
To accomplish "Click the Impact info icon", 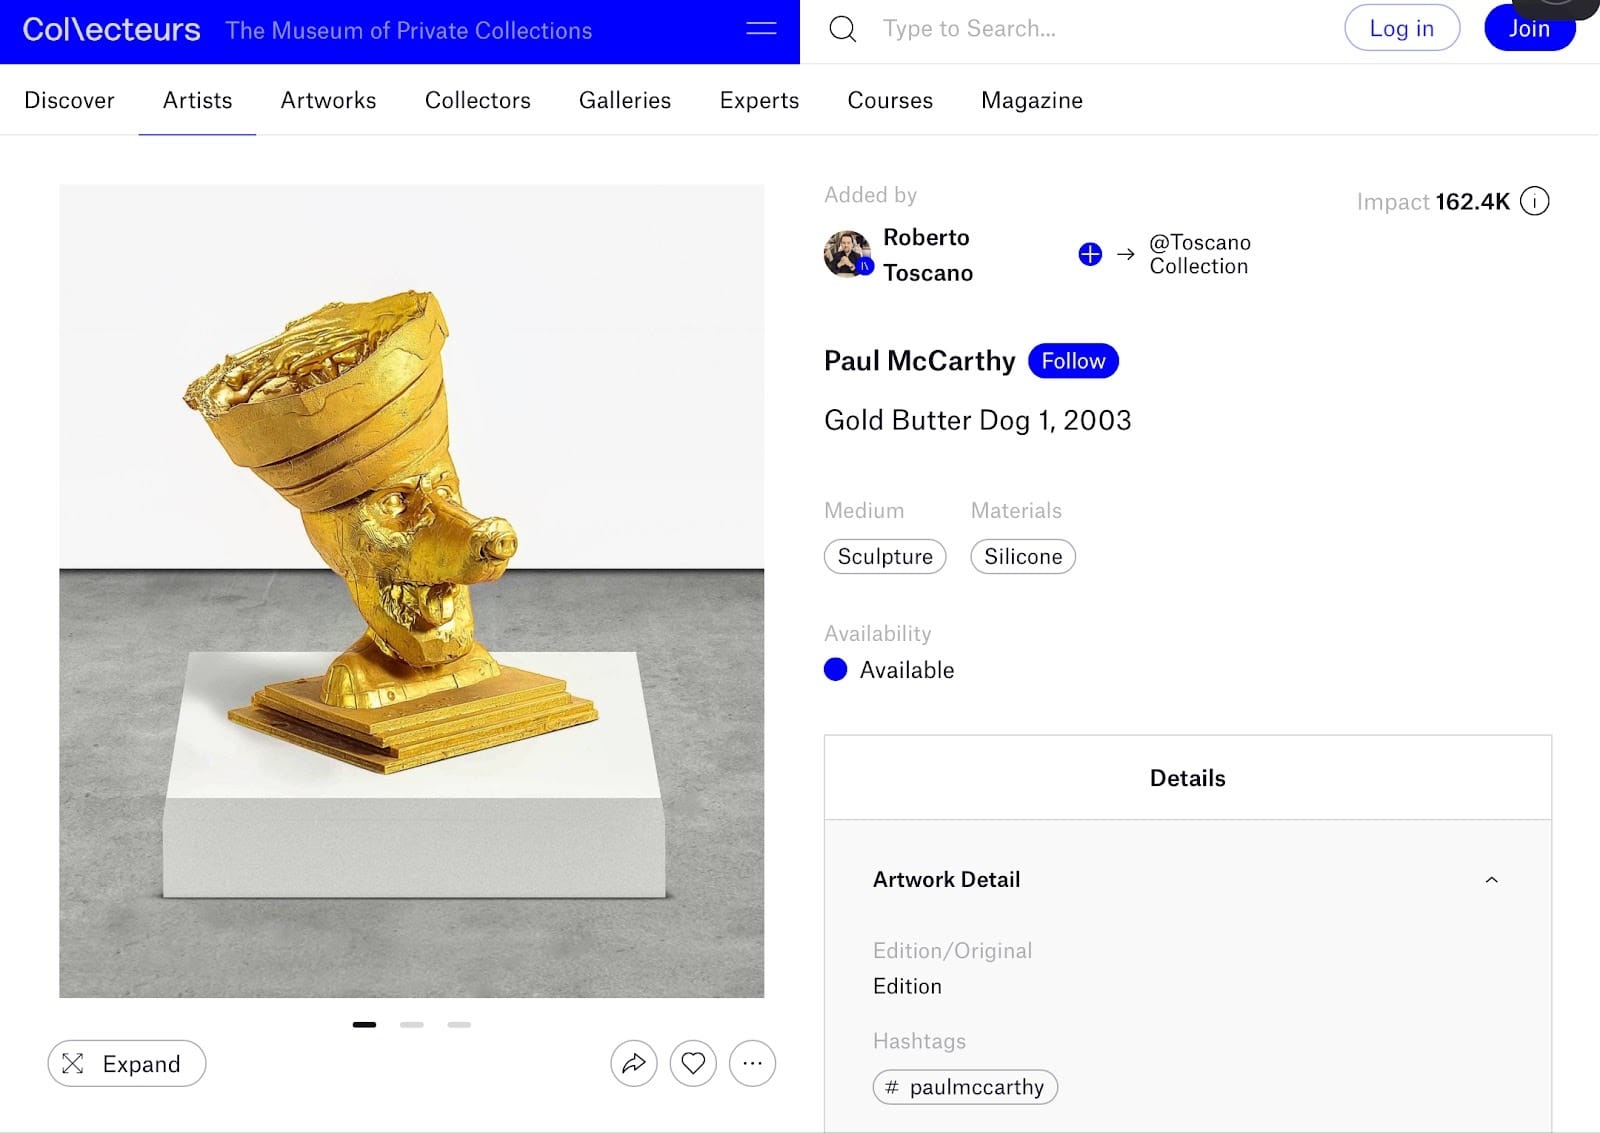I will [1534, 202].
